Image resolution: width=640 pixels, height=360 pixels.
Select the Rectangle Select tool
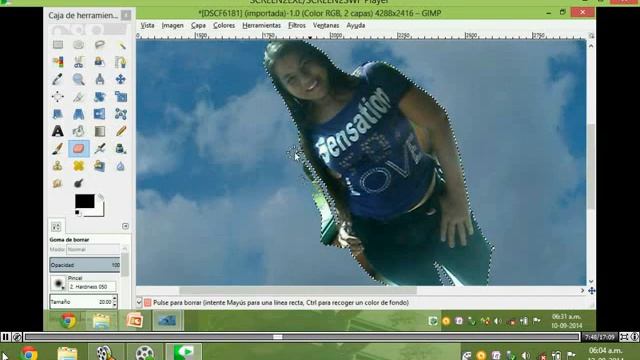click(58, 44)
